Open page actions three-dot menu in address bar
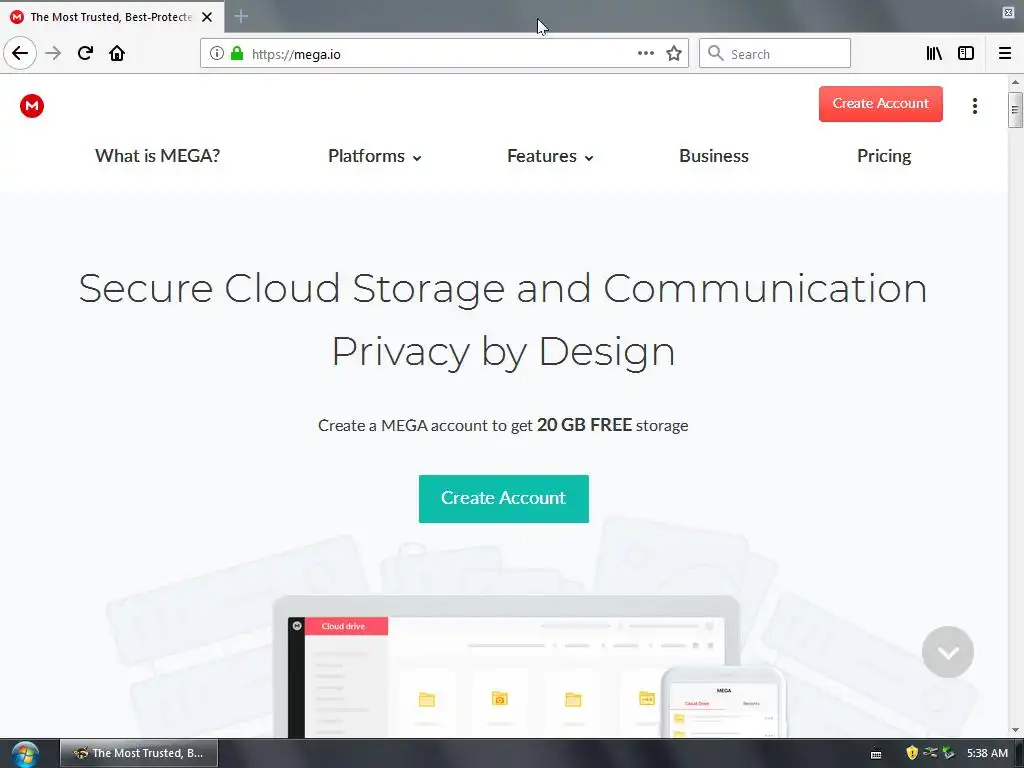Screen dimensions: 1024x768 (645, 54)
